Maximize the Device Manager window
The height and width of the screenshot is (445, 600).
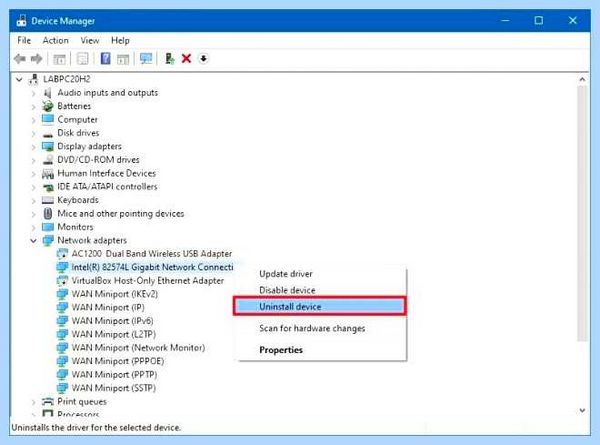pos(538,20)
